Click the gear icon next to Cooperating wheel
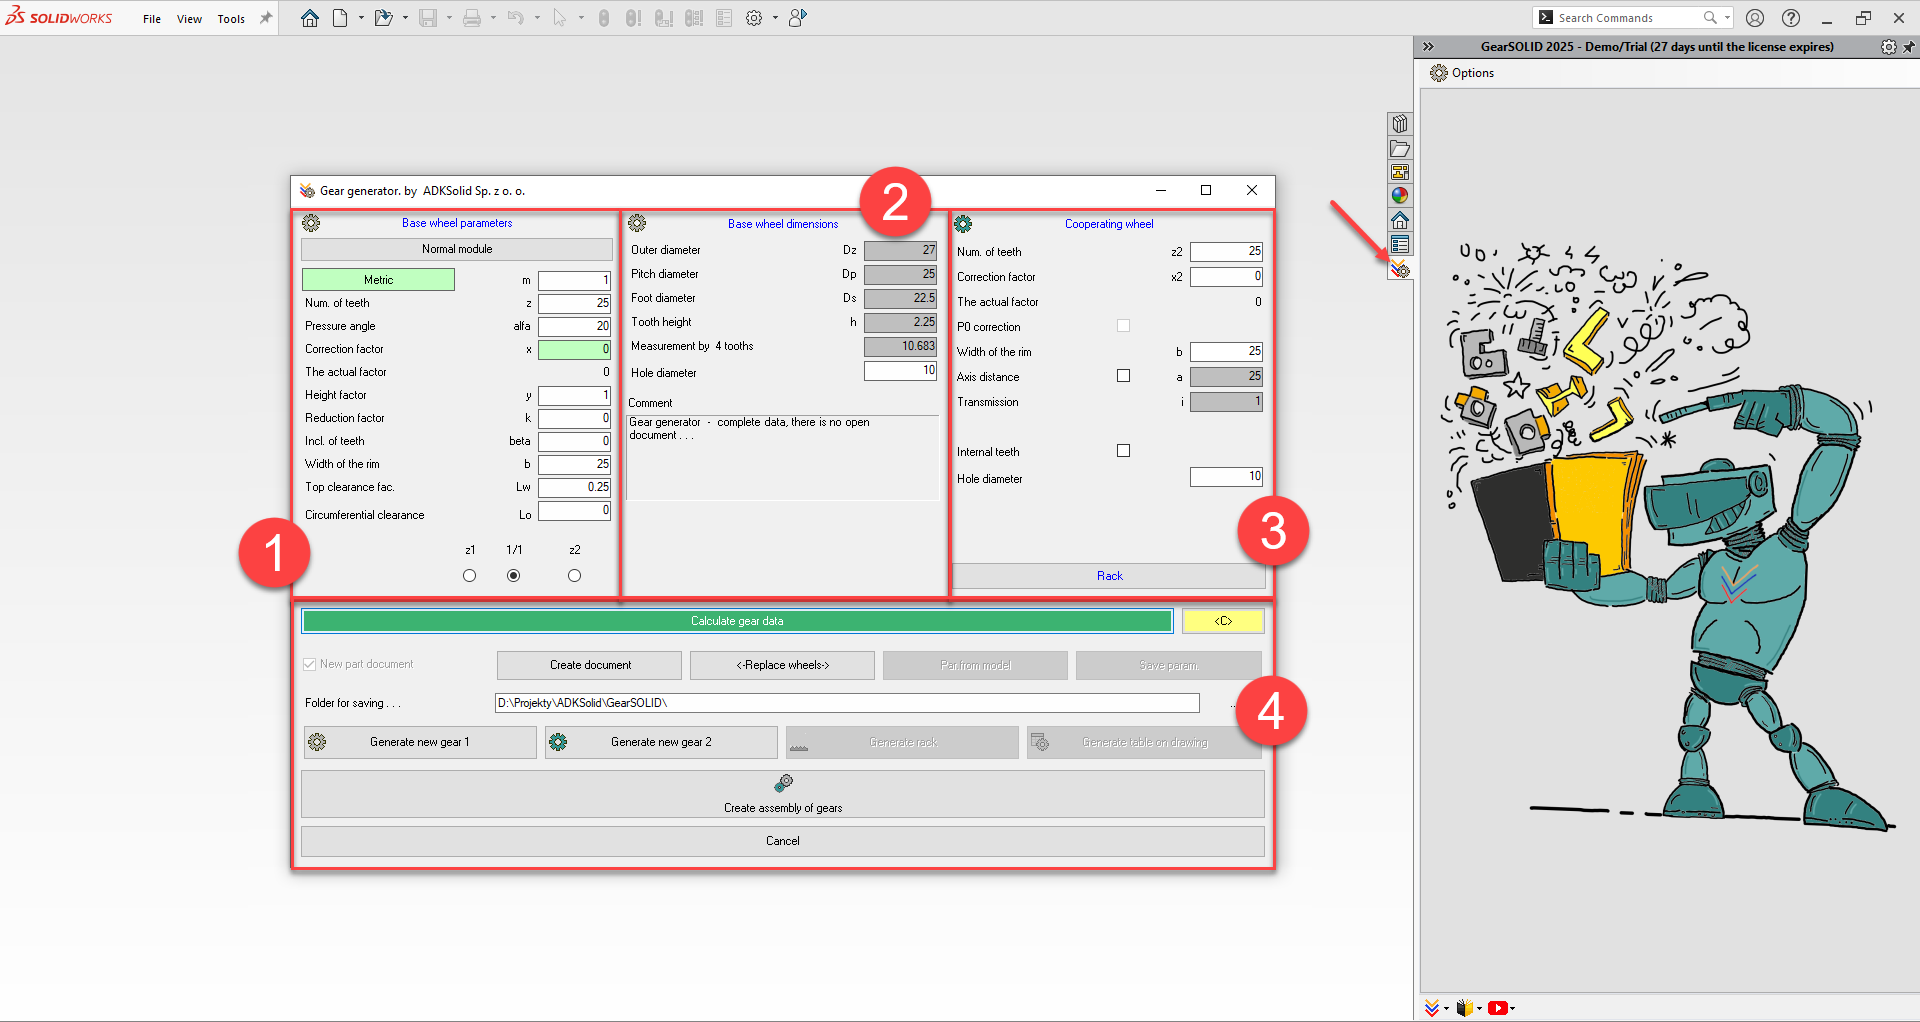Viewport: 1920px width, 1022px height. 963,224
